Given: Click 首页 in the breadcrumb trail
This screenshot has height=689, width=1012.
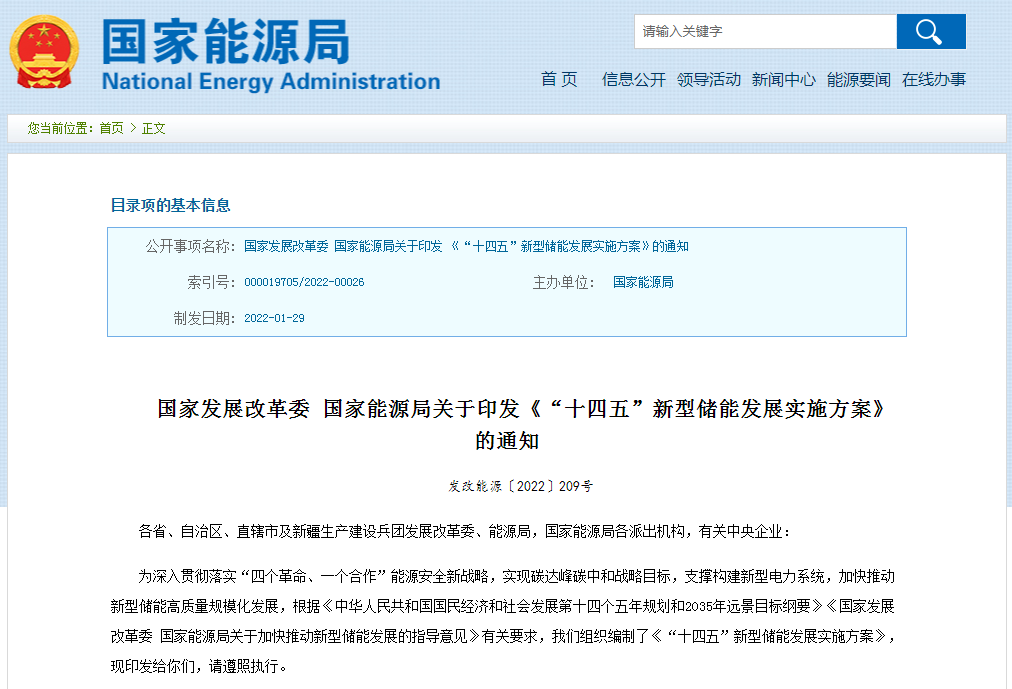Looking at the screenshot, I should pyautogui.click(x=111, y=128).
